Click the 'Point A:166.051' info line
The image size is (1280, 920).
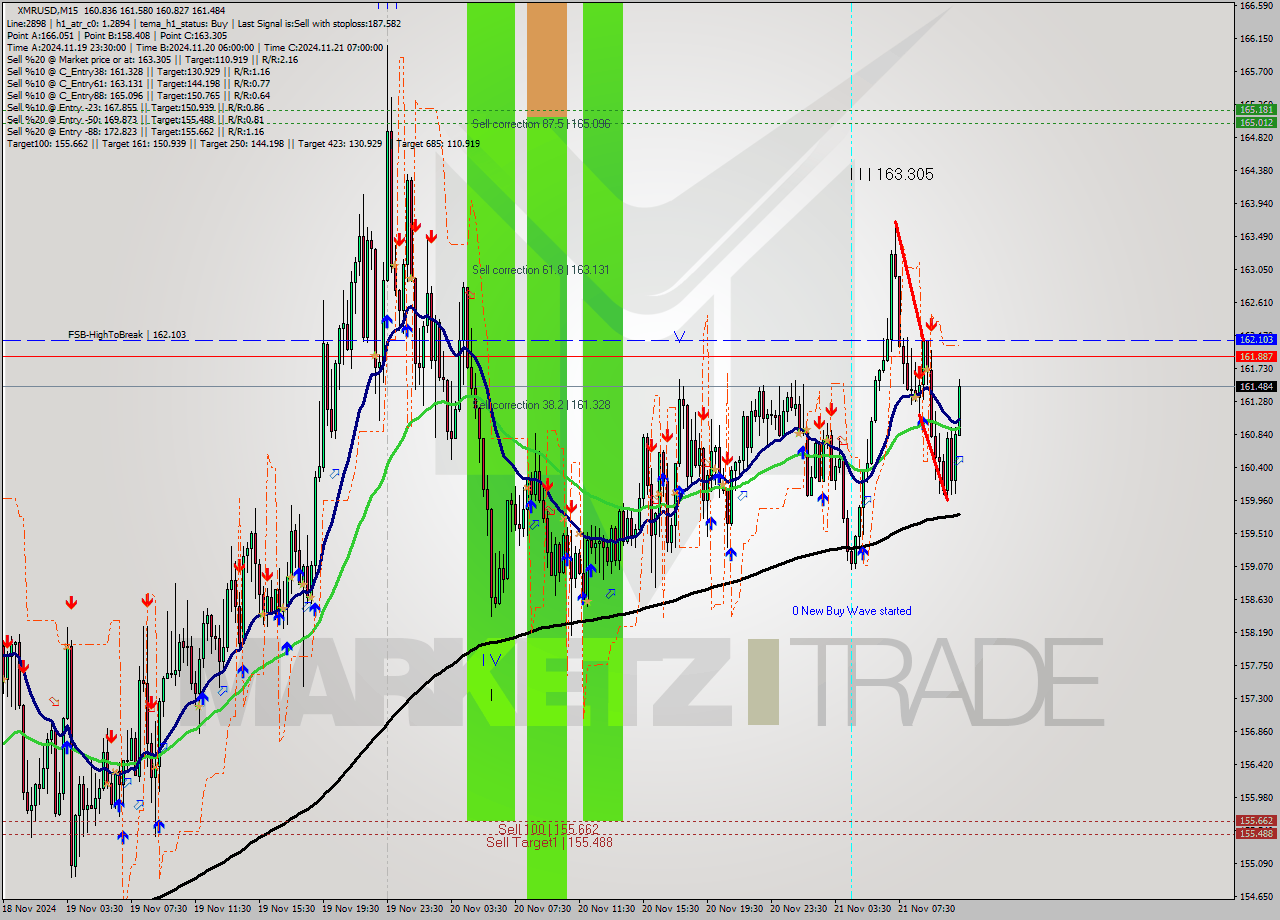pyautogui.click(x=39, y=35)
